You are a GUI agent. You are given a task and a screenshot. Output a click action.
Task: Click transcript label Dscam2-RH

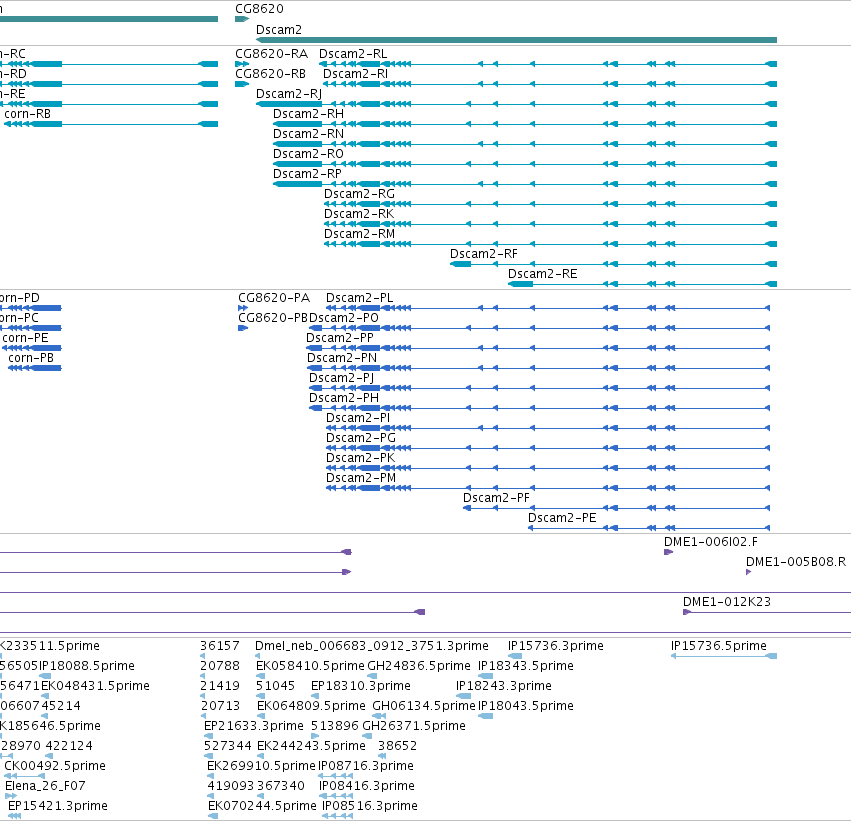click(x=308, y=114)
